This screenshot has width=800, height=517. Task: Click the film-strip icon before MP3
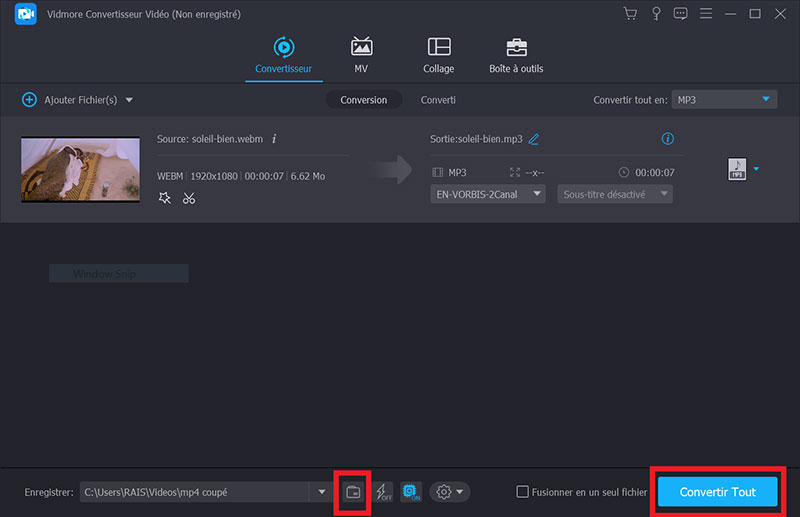[x=438, y=173]
